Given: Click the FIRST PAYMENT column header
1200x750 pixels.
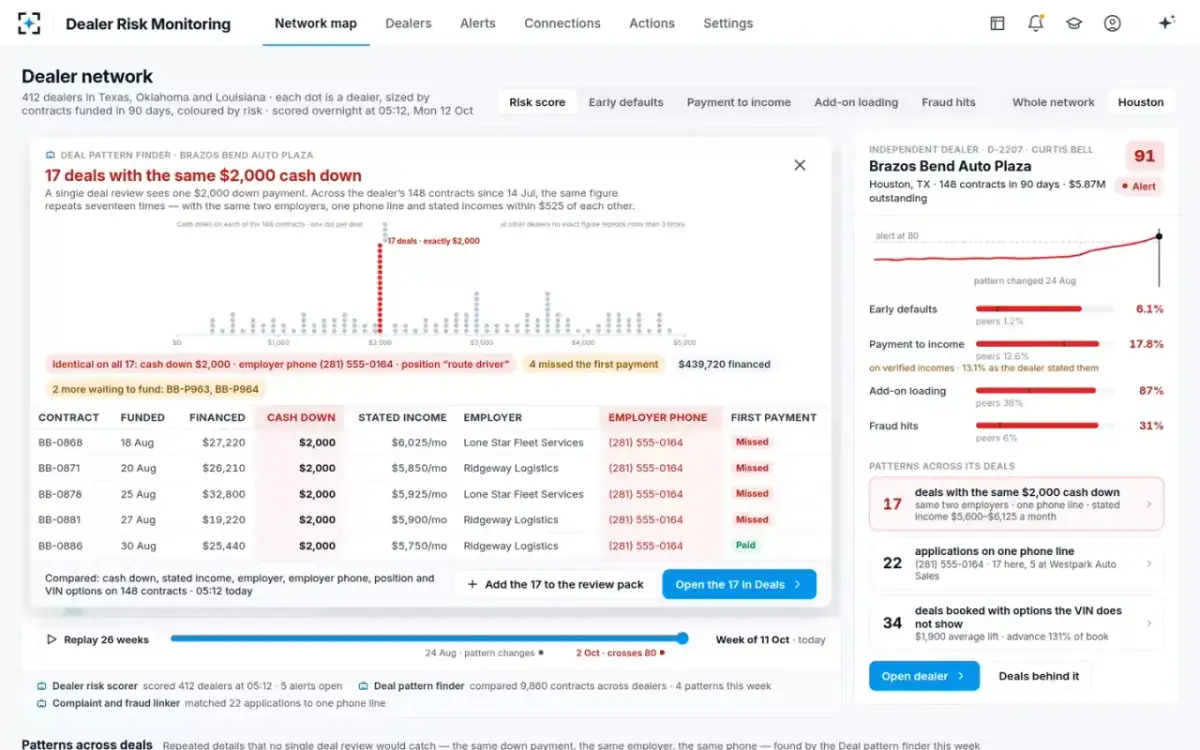Looking at the screenshot, I should click(x=773, y=417).
